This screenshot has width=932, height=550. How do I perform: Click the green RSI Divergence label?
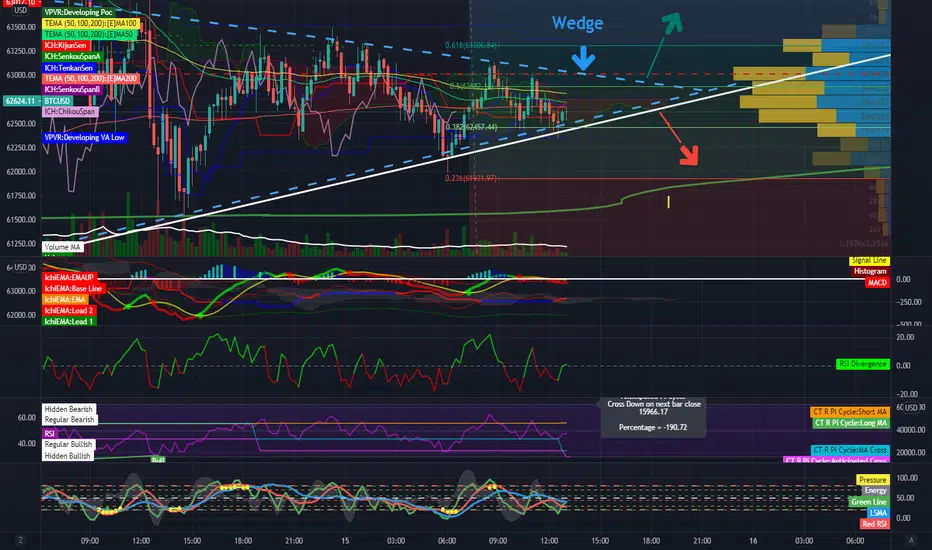(x=863, y=364)
